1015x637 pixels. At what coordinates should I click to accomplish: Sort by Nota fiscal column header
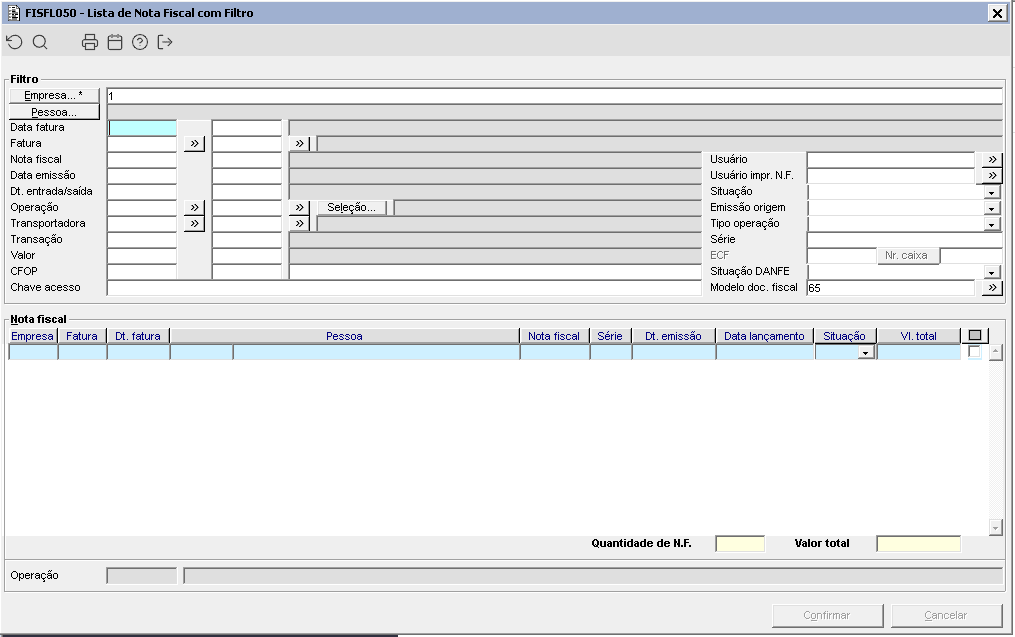[554, 336]
